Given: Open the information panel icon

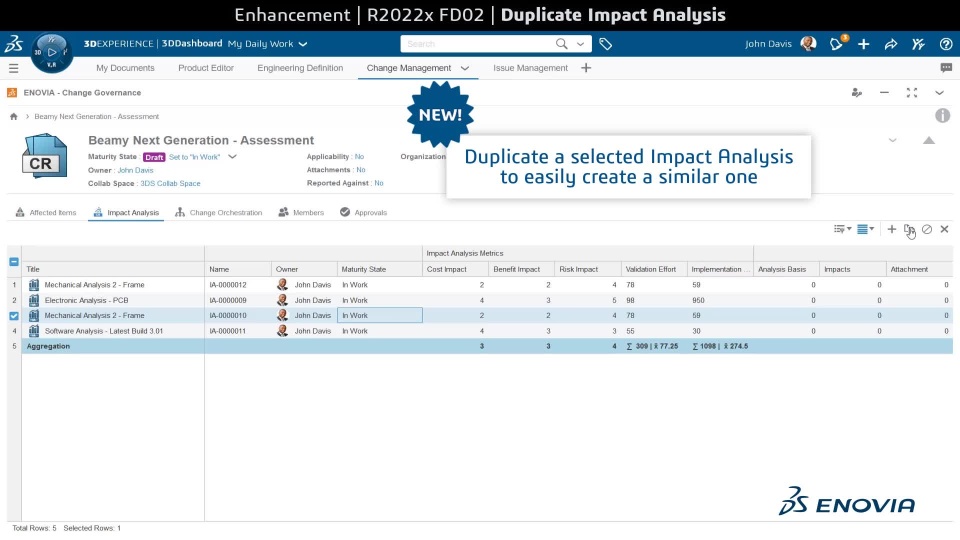Looking at the screenshot, I should pyautogui.click(x=942, y=115).
